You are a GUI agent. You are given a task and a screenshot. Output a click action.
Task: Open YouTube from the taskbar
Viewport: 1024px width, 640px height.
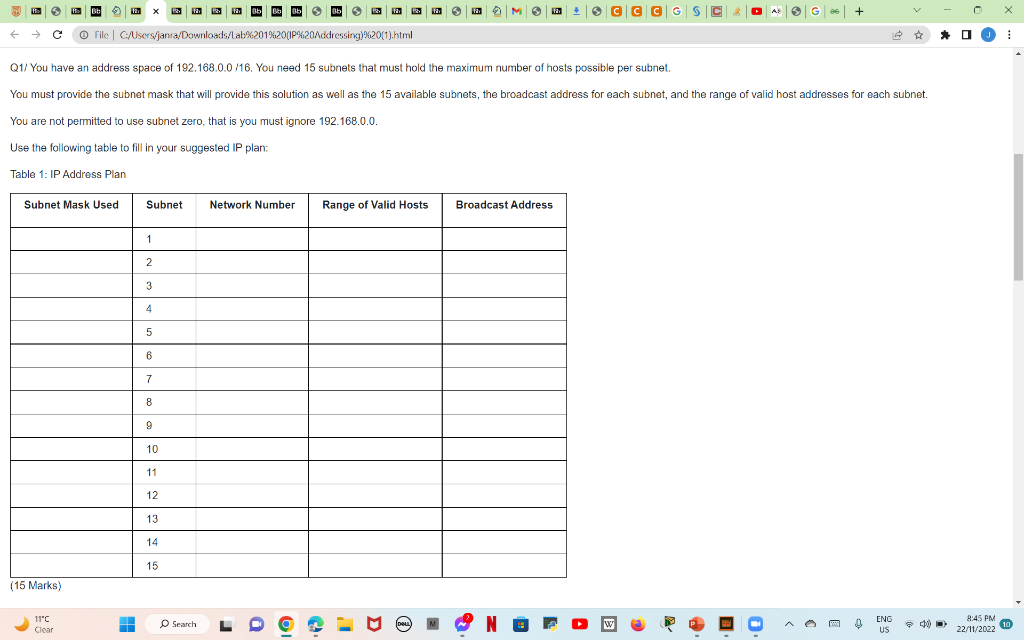point(578,624)
